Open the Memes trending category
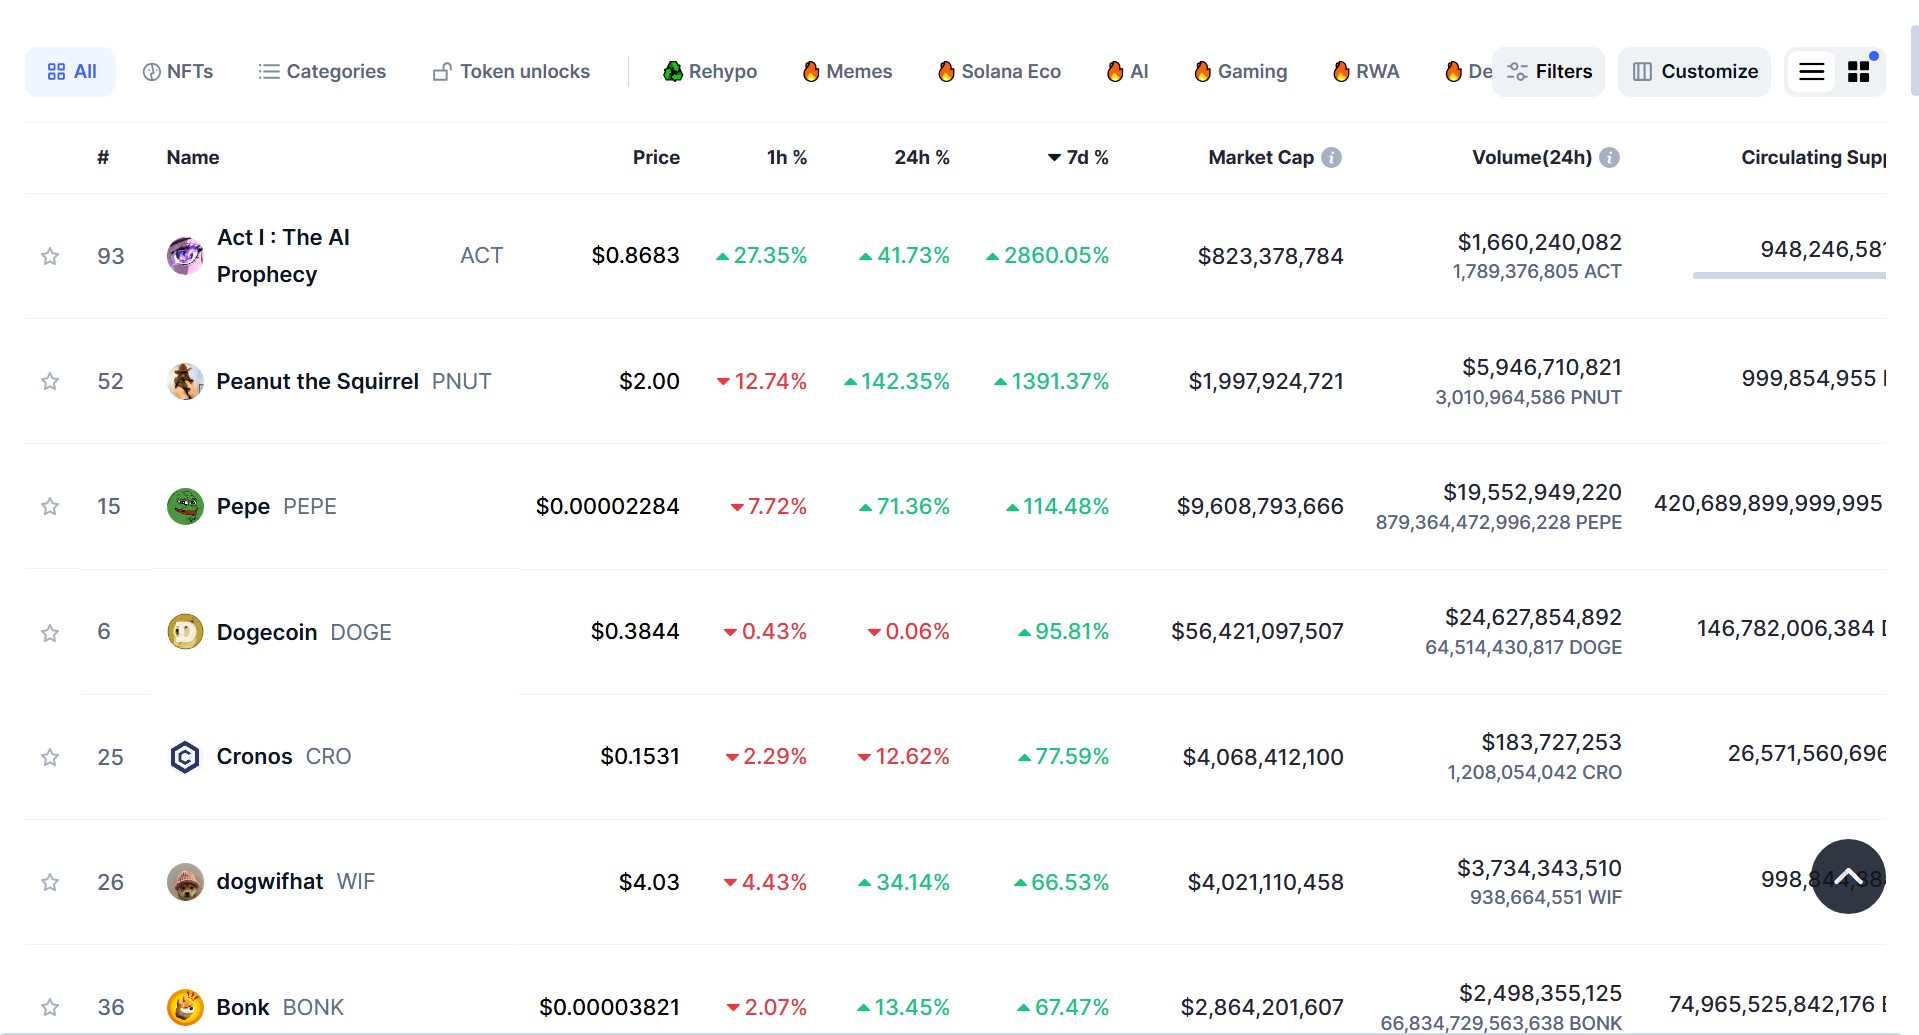Screen dimensions: 1919x1035 [x=847, y=72]
